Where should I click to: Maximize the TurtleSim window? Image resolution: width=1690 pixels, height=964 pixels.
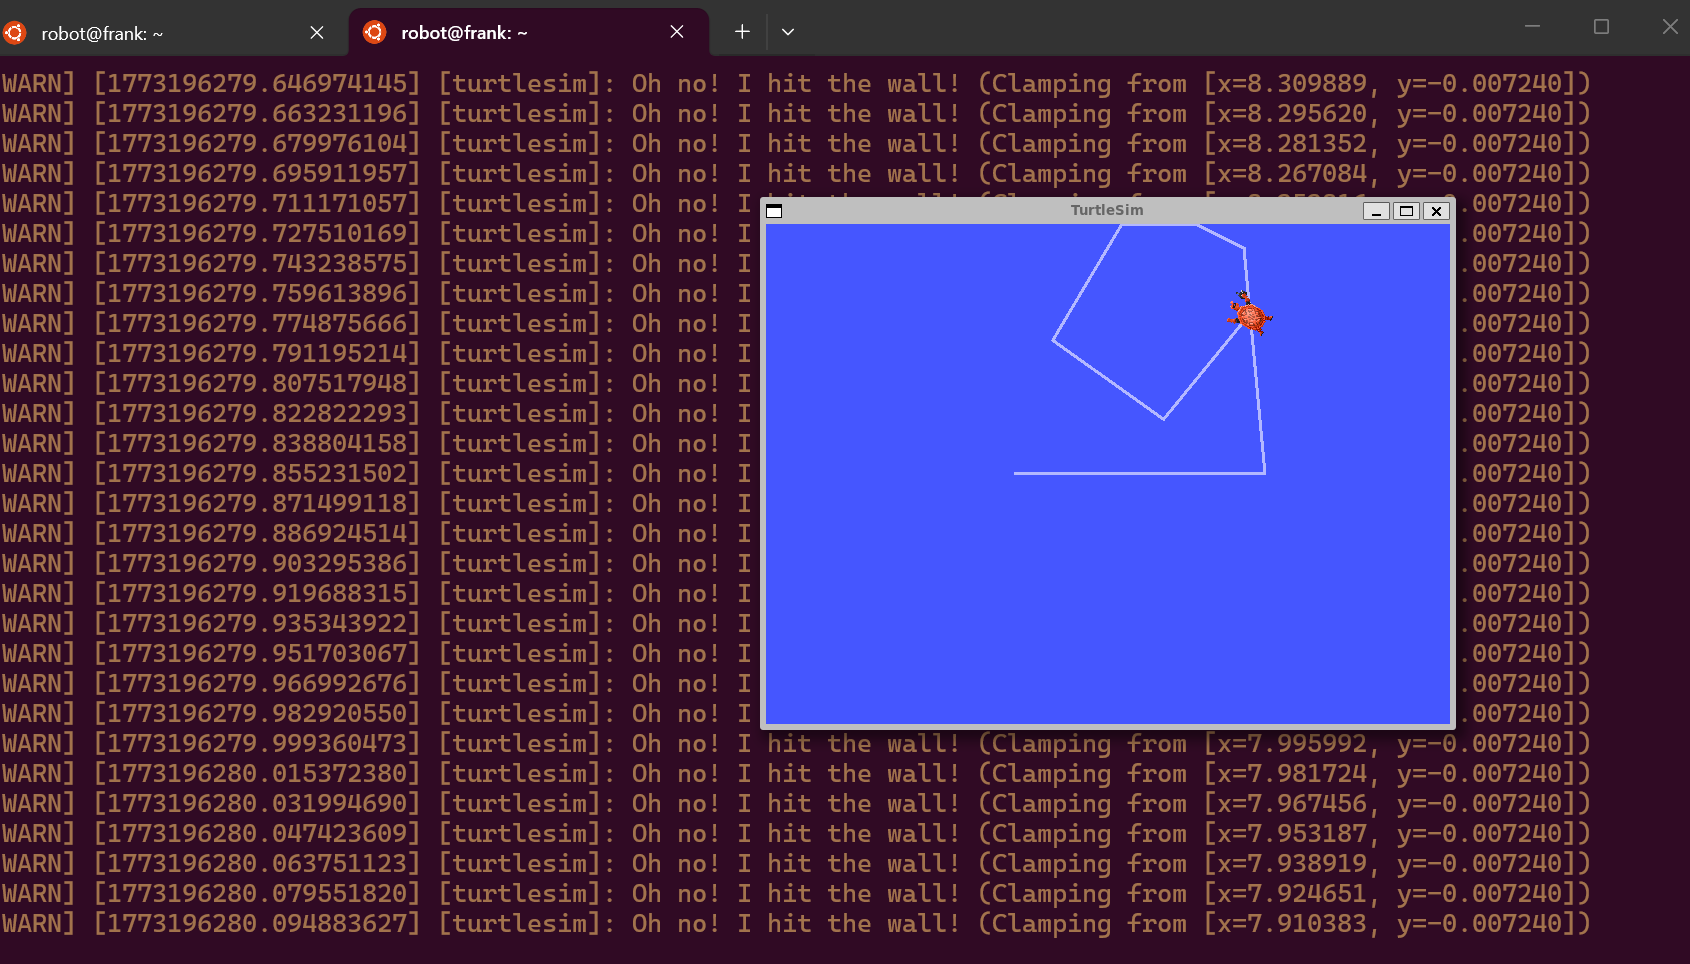click(1406, 211)
